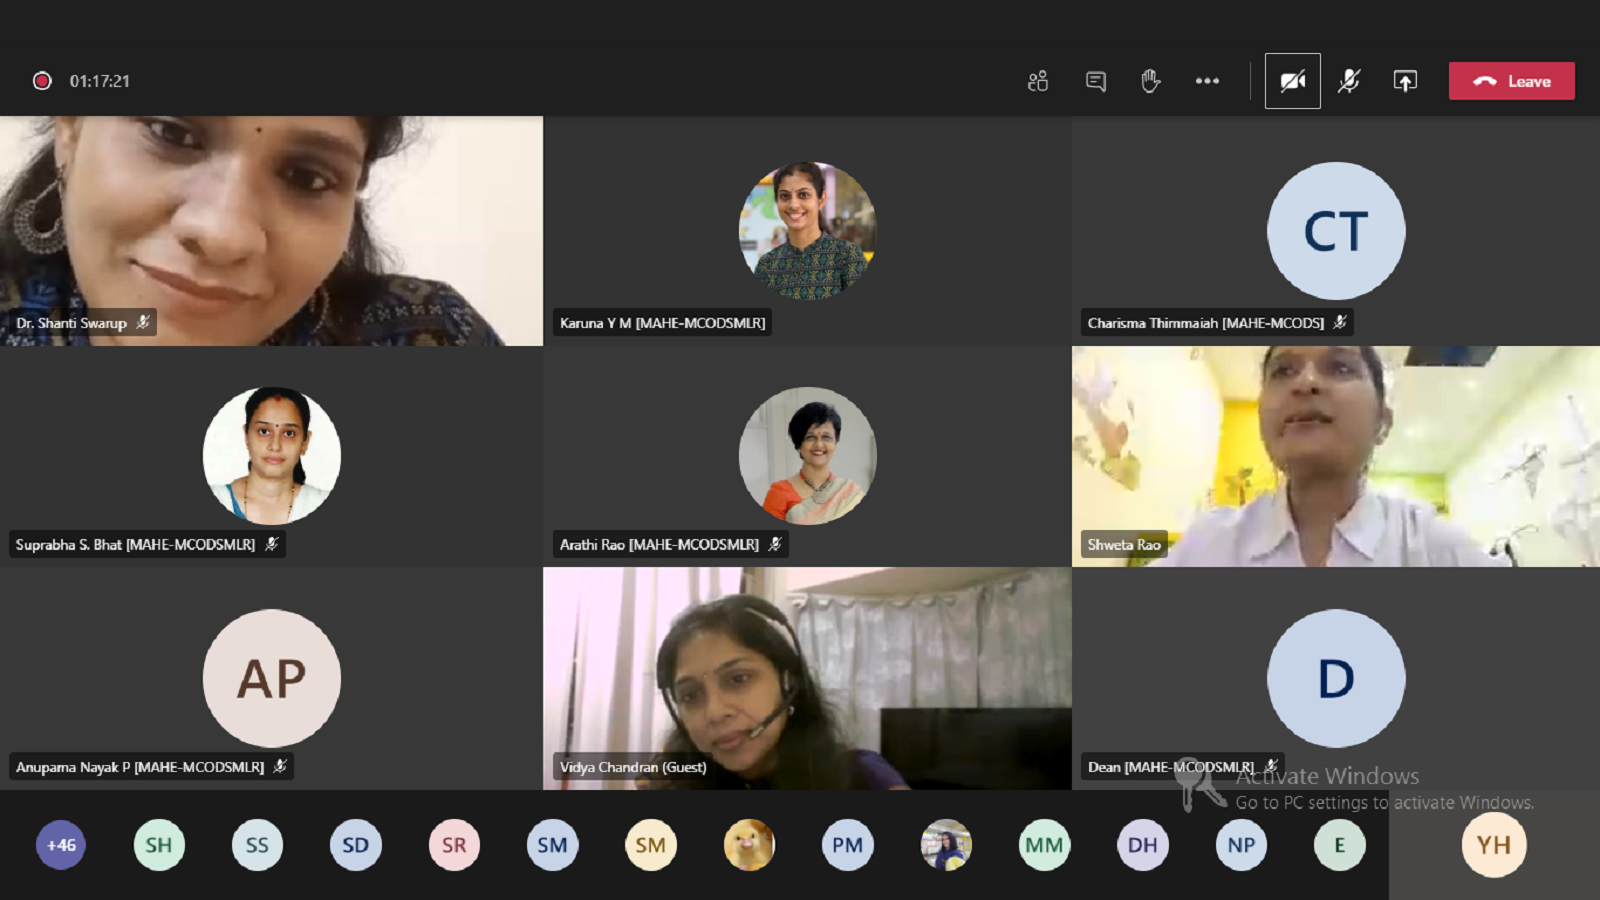Open the share content tray
The image size is (1600, 900).
click(x=1405, y=81)
